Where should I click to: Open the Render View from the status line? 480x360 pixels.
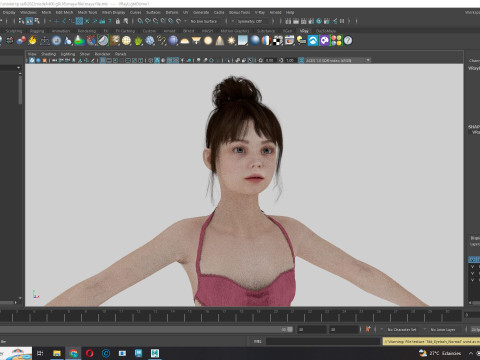[288, 21]
